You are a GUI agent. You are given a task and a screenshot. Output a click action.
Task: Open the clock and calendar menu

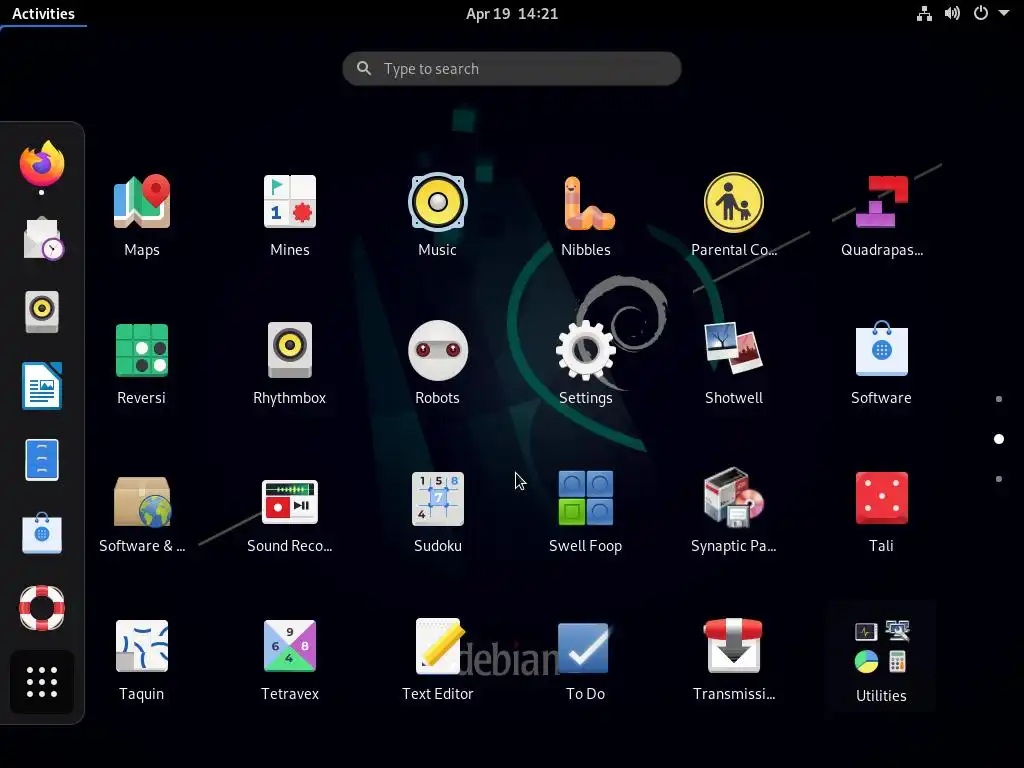(x=512, y=14)
